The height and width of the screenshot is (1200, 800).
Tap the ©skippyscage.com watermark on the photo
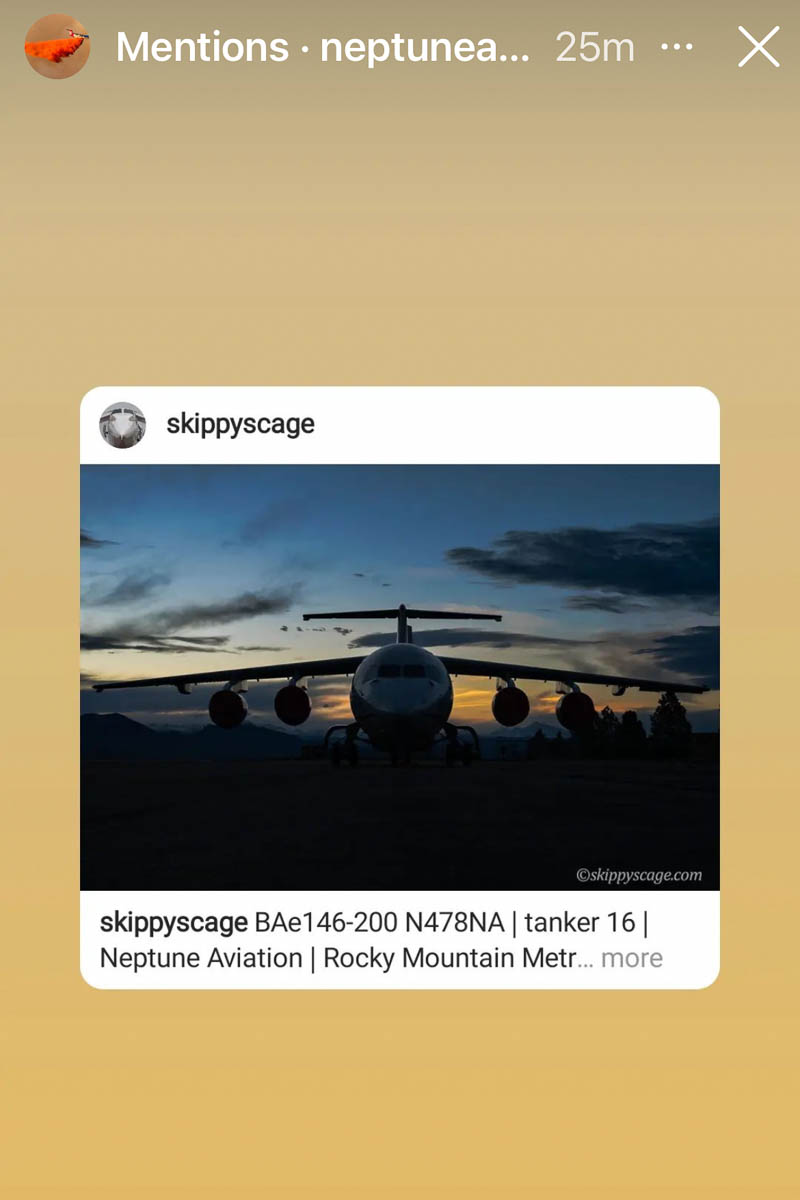(x=639, y=875)
